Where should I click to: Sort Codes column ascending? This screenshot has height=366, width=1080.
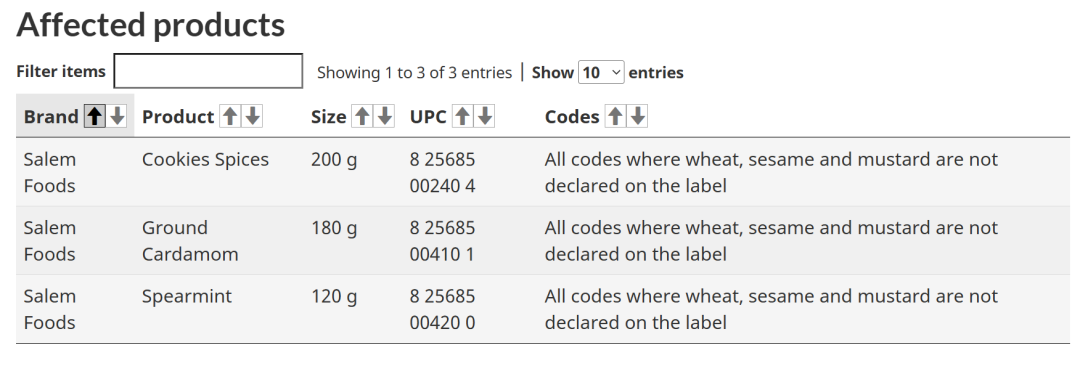[x=615, y=116]
